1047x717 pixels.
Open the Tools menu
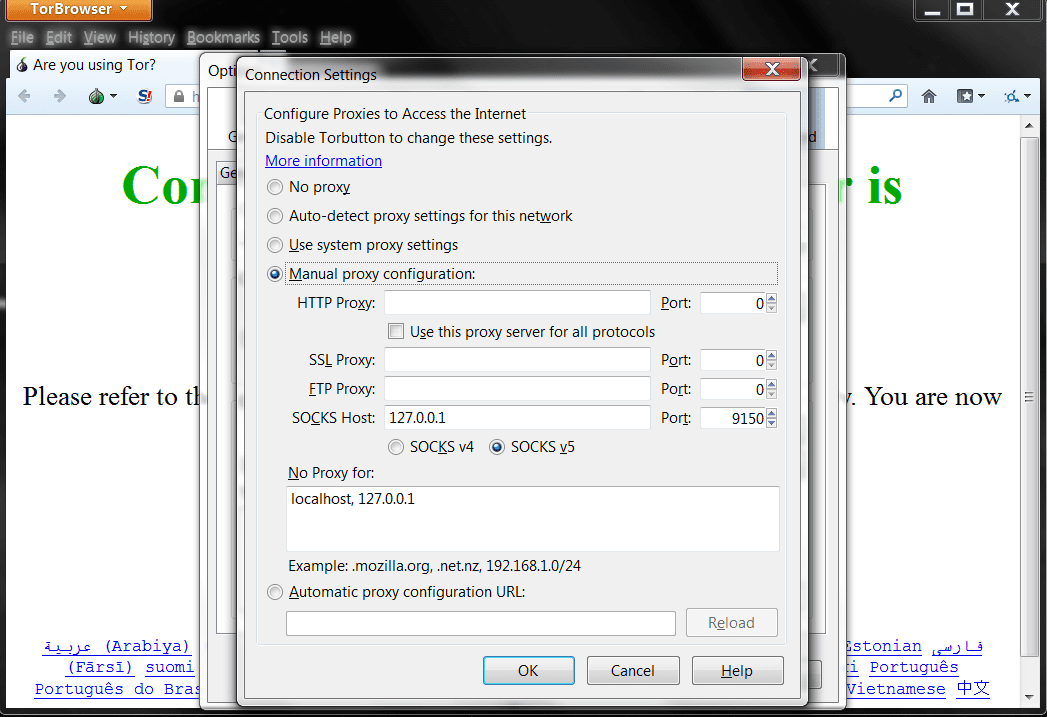(x=290, y=37)
